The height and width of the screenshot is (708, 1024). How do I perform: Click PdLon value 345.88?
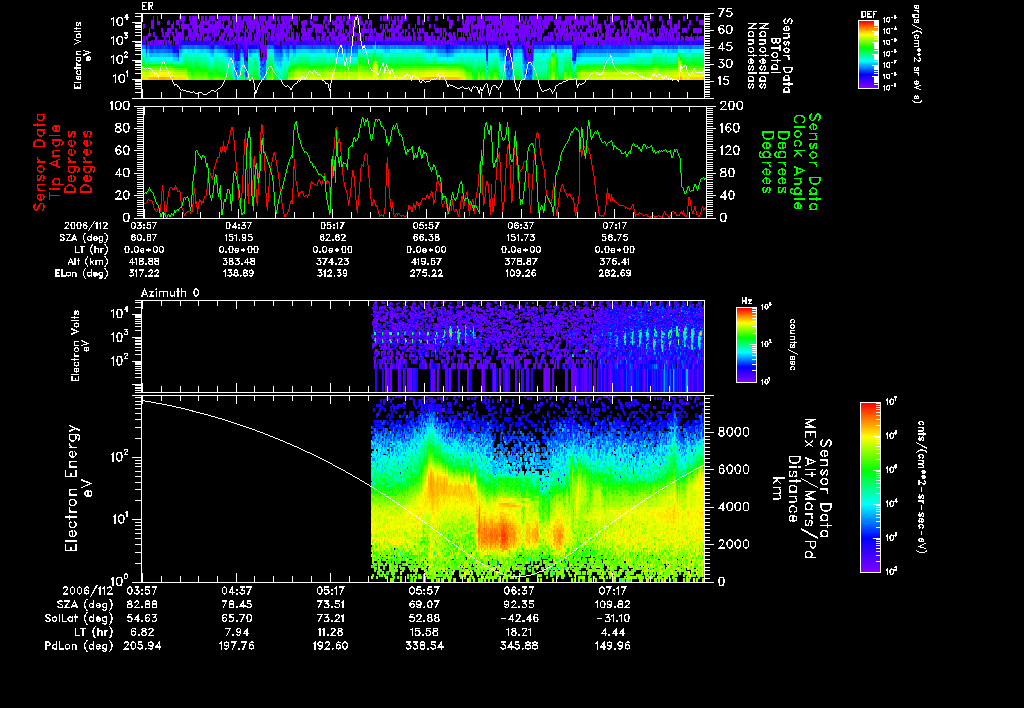click(519, 646)
